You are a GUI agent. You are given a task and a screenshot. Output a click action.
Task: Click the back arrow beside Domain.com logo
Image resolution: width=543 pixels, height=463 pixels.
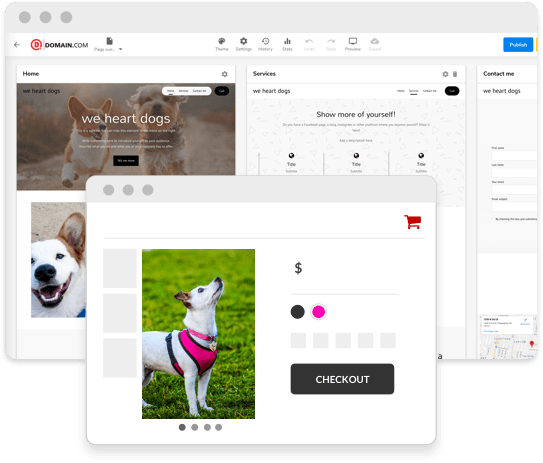click(17, 45)
